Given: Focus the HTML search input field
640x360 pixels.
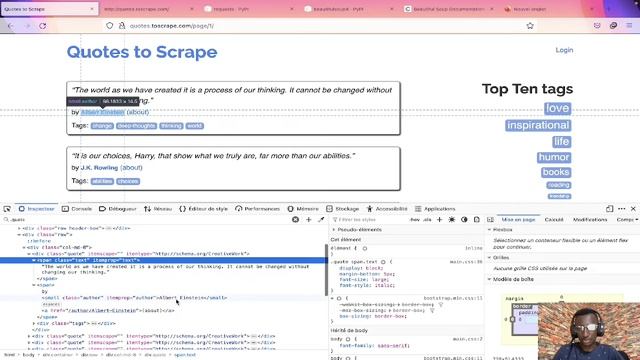Looking at the screenshot, I should [x=147, y=220].
